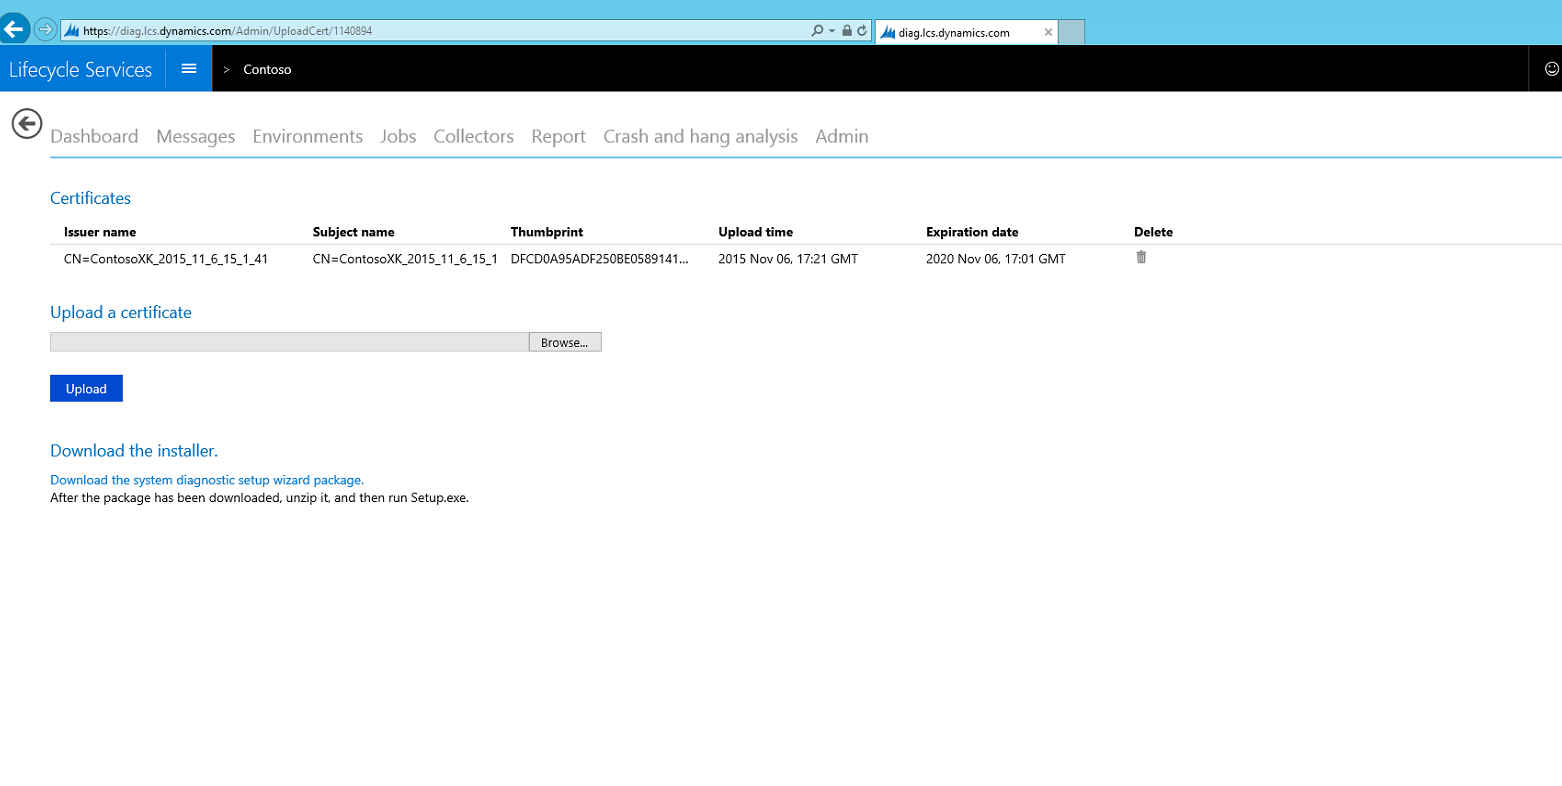This screenshot has width=1562, height=786.
Task: Click the blue Upload button
Action: click(86, 389)
